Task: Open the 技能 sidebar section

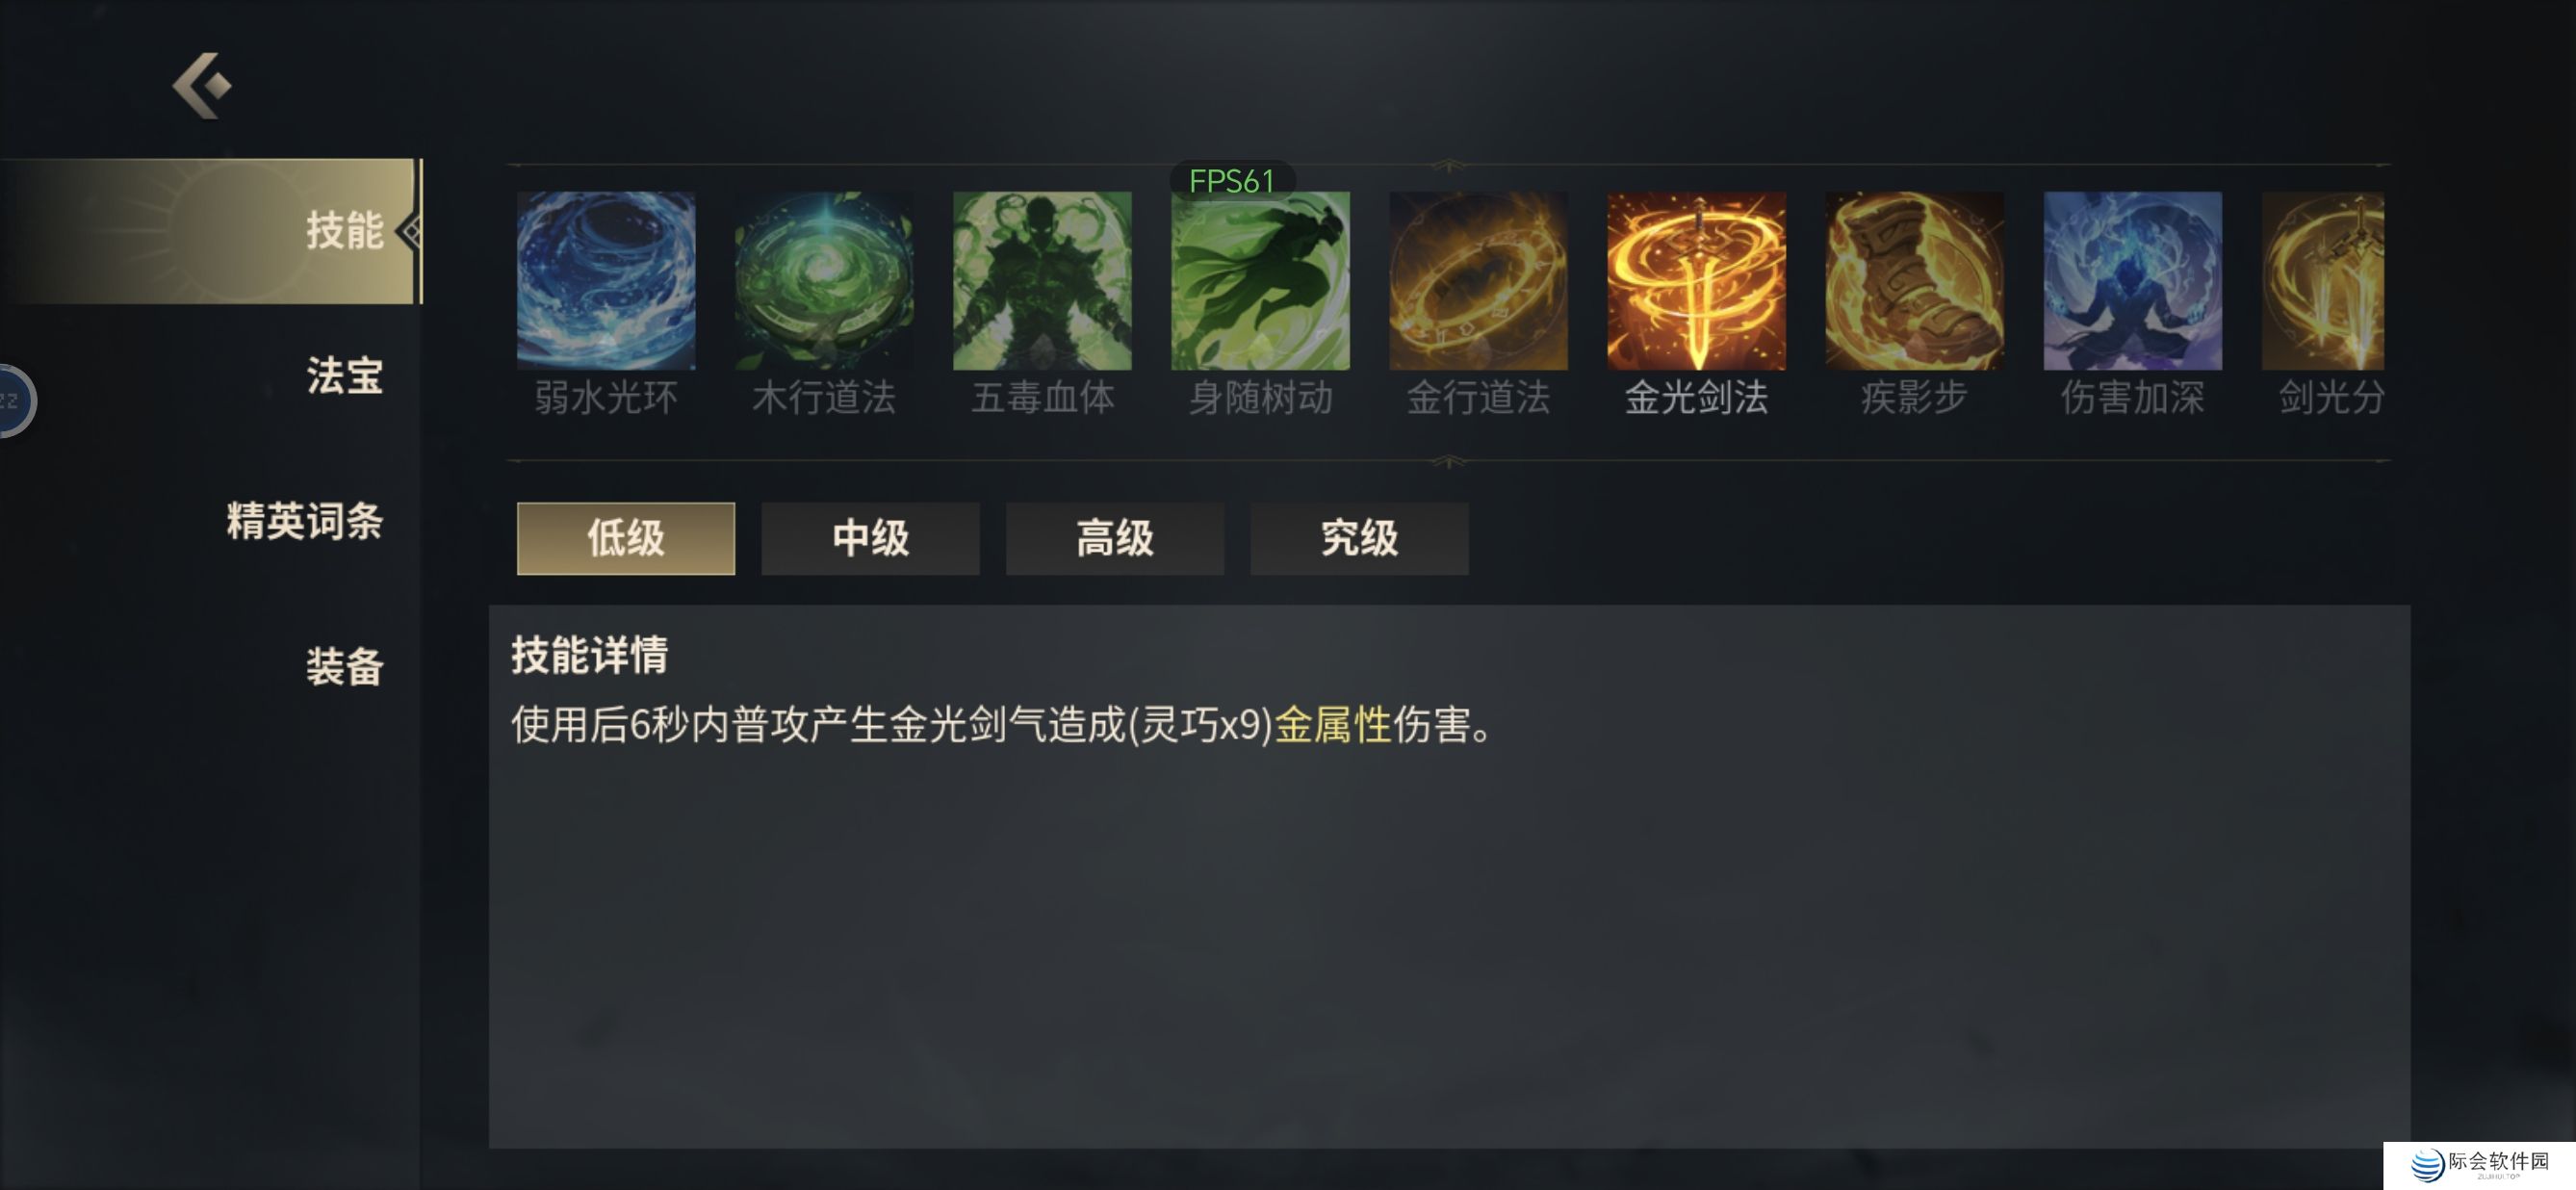Action: click(x=210, y=231)
